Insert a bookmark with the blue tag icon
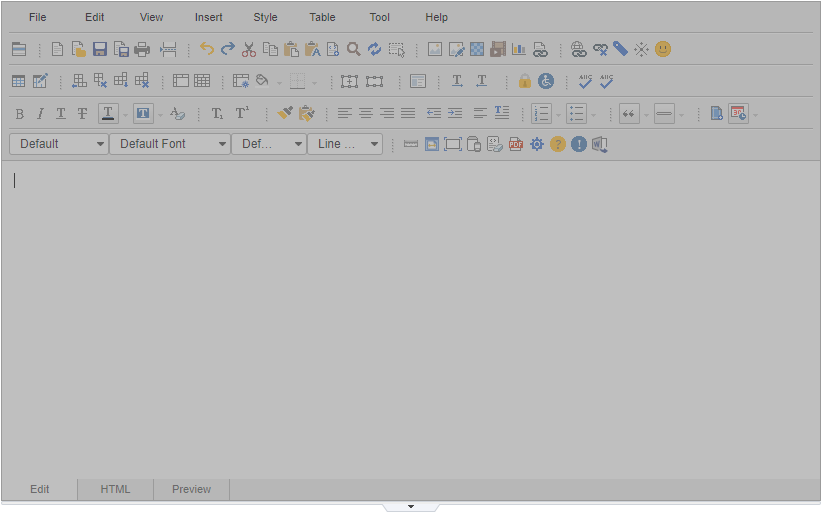 [x=620, y=49]
